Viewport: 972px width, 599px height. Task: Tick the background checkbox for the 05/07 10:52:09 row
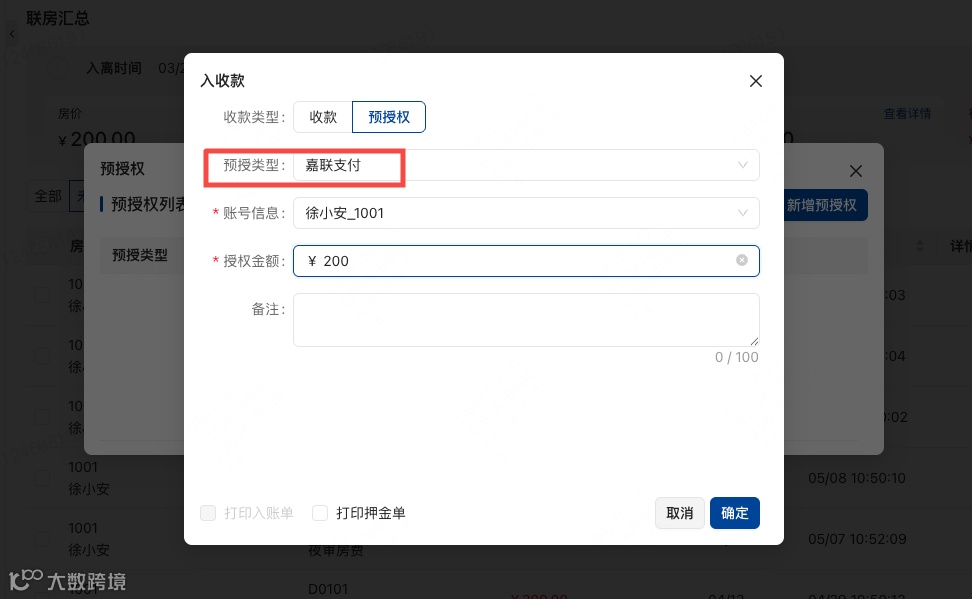coord(42,539)
